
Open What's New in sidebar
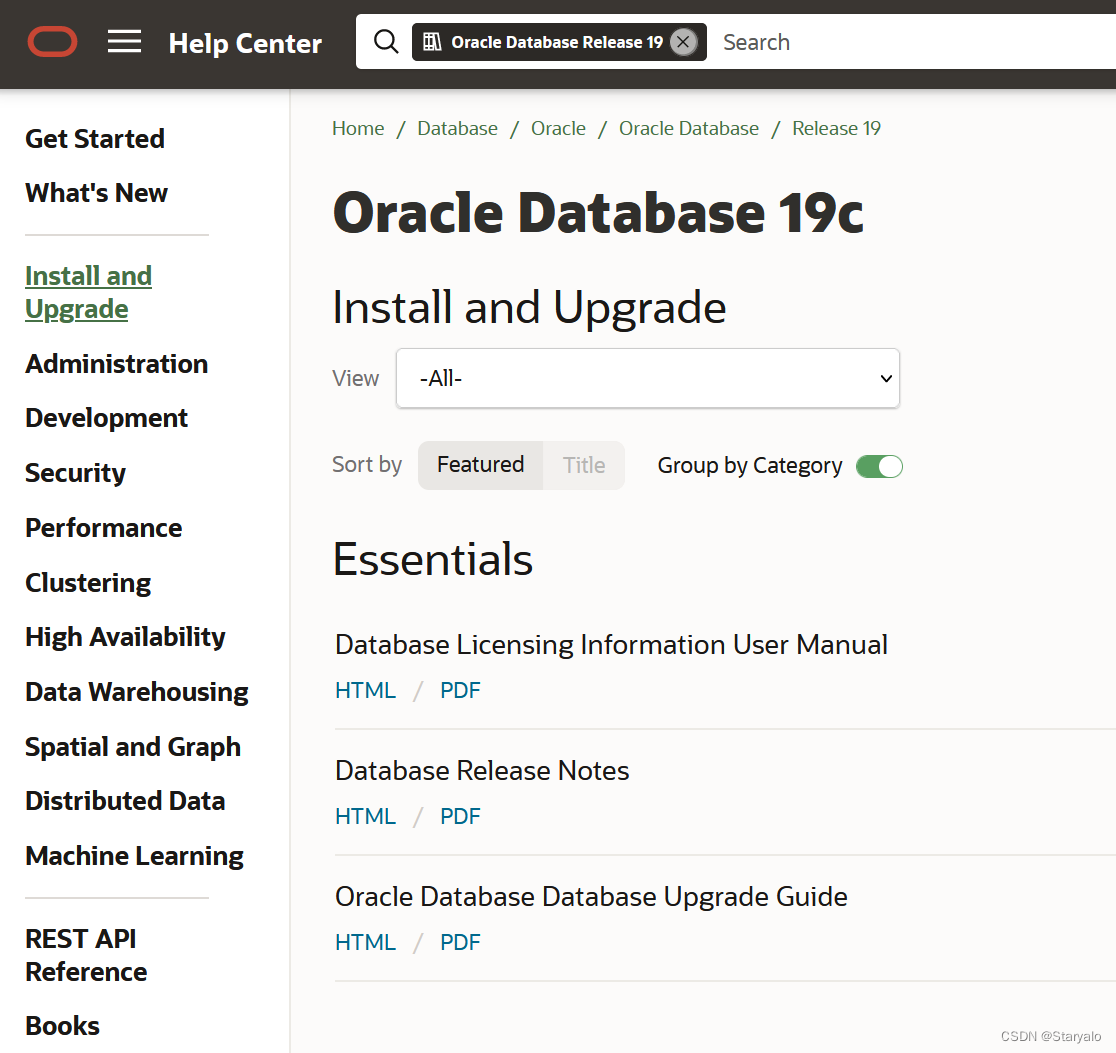click(96, 193)
